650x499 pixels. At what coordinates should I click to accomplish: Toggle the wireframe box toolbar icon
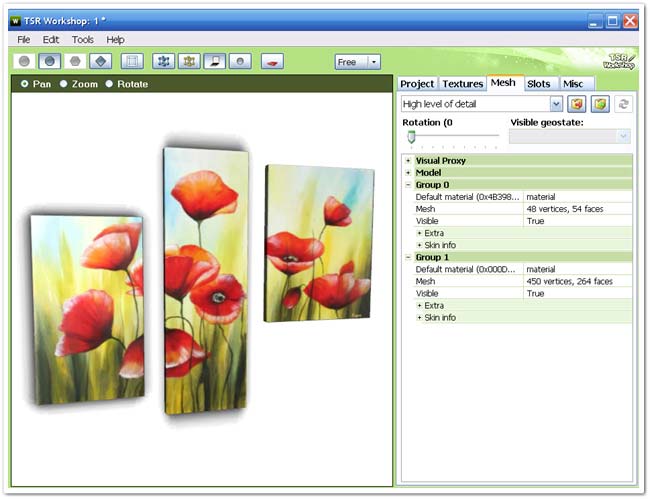point(132,62)
